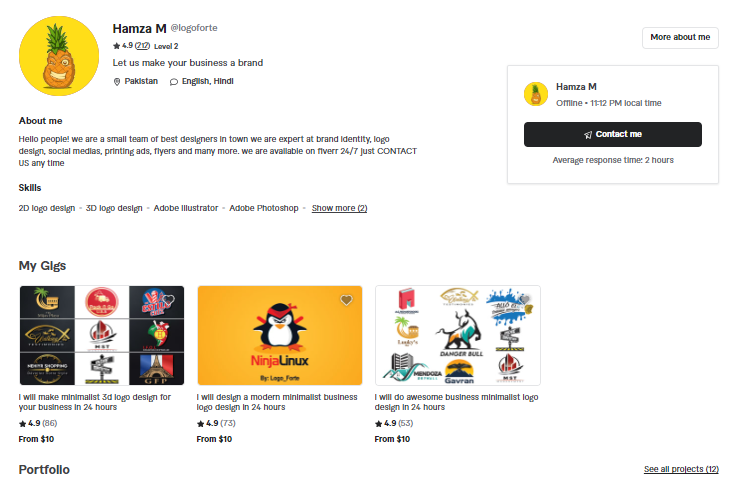Click star icon under NinjaLinux gig

[200, 424]
